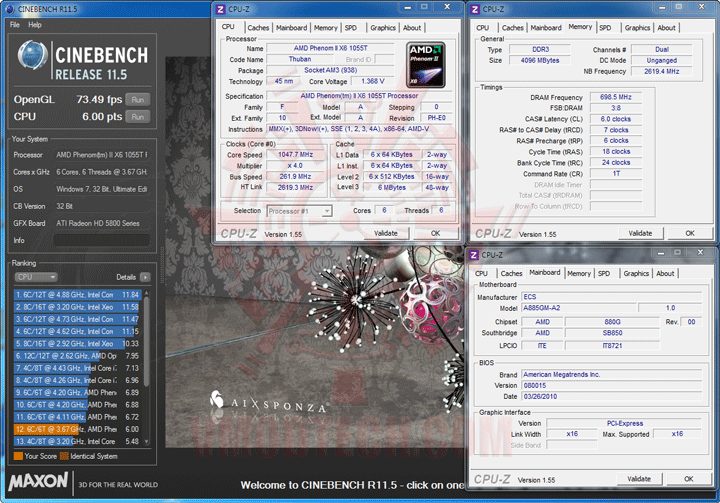
Task: Select ranking row 13 with score 5.48
Action: tap(77, 441)
